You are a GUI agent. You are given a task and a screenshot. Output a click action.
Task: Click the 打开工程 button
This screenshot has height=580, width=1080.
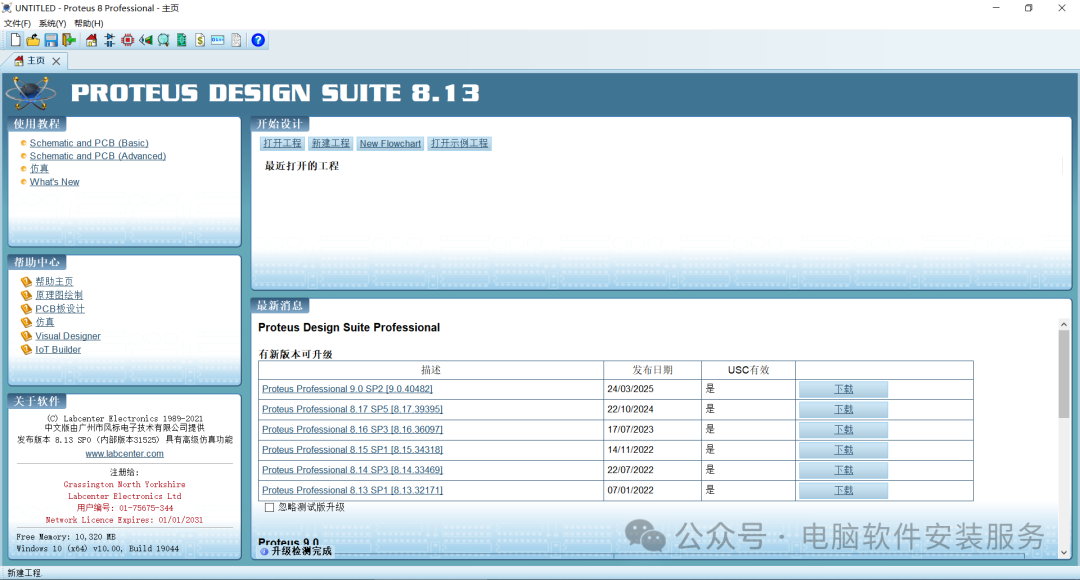(x=282, y=143)
